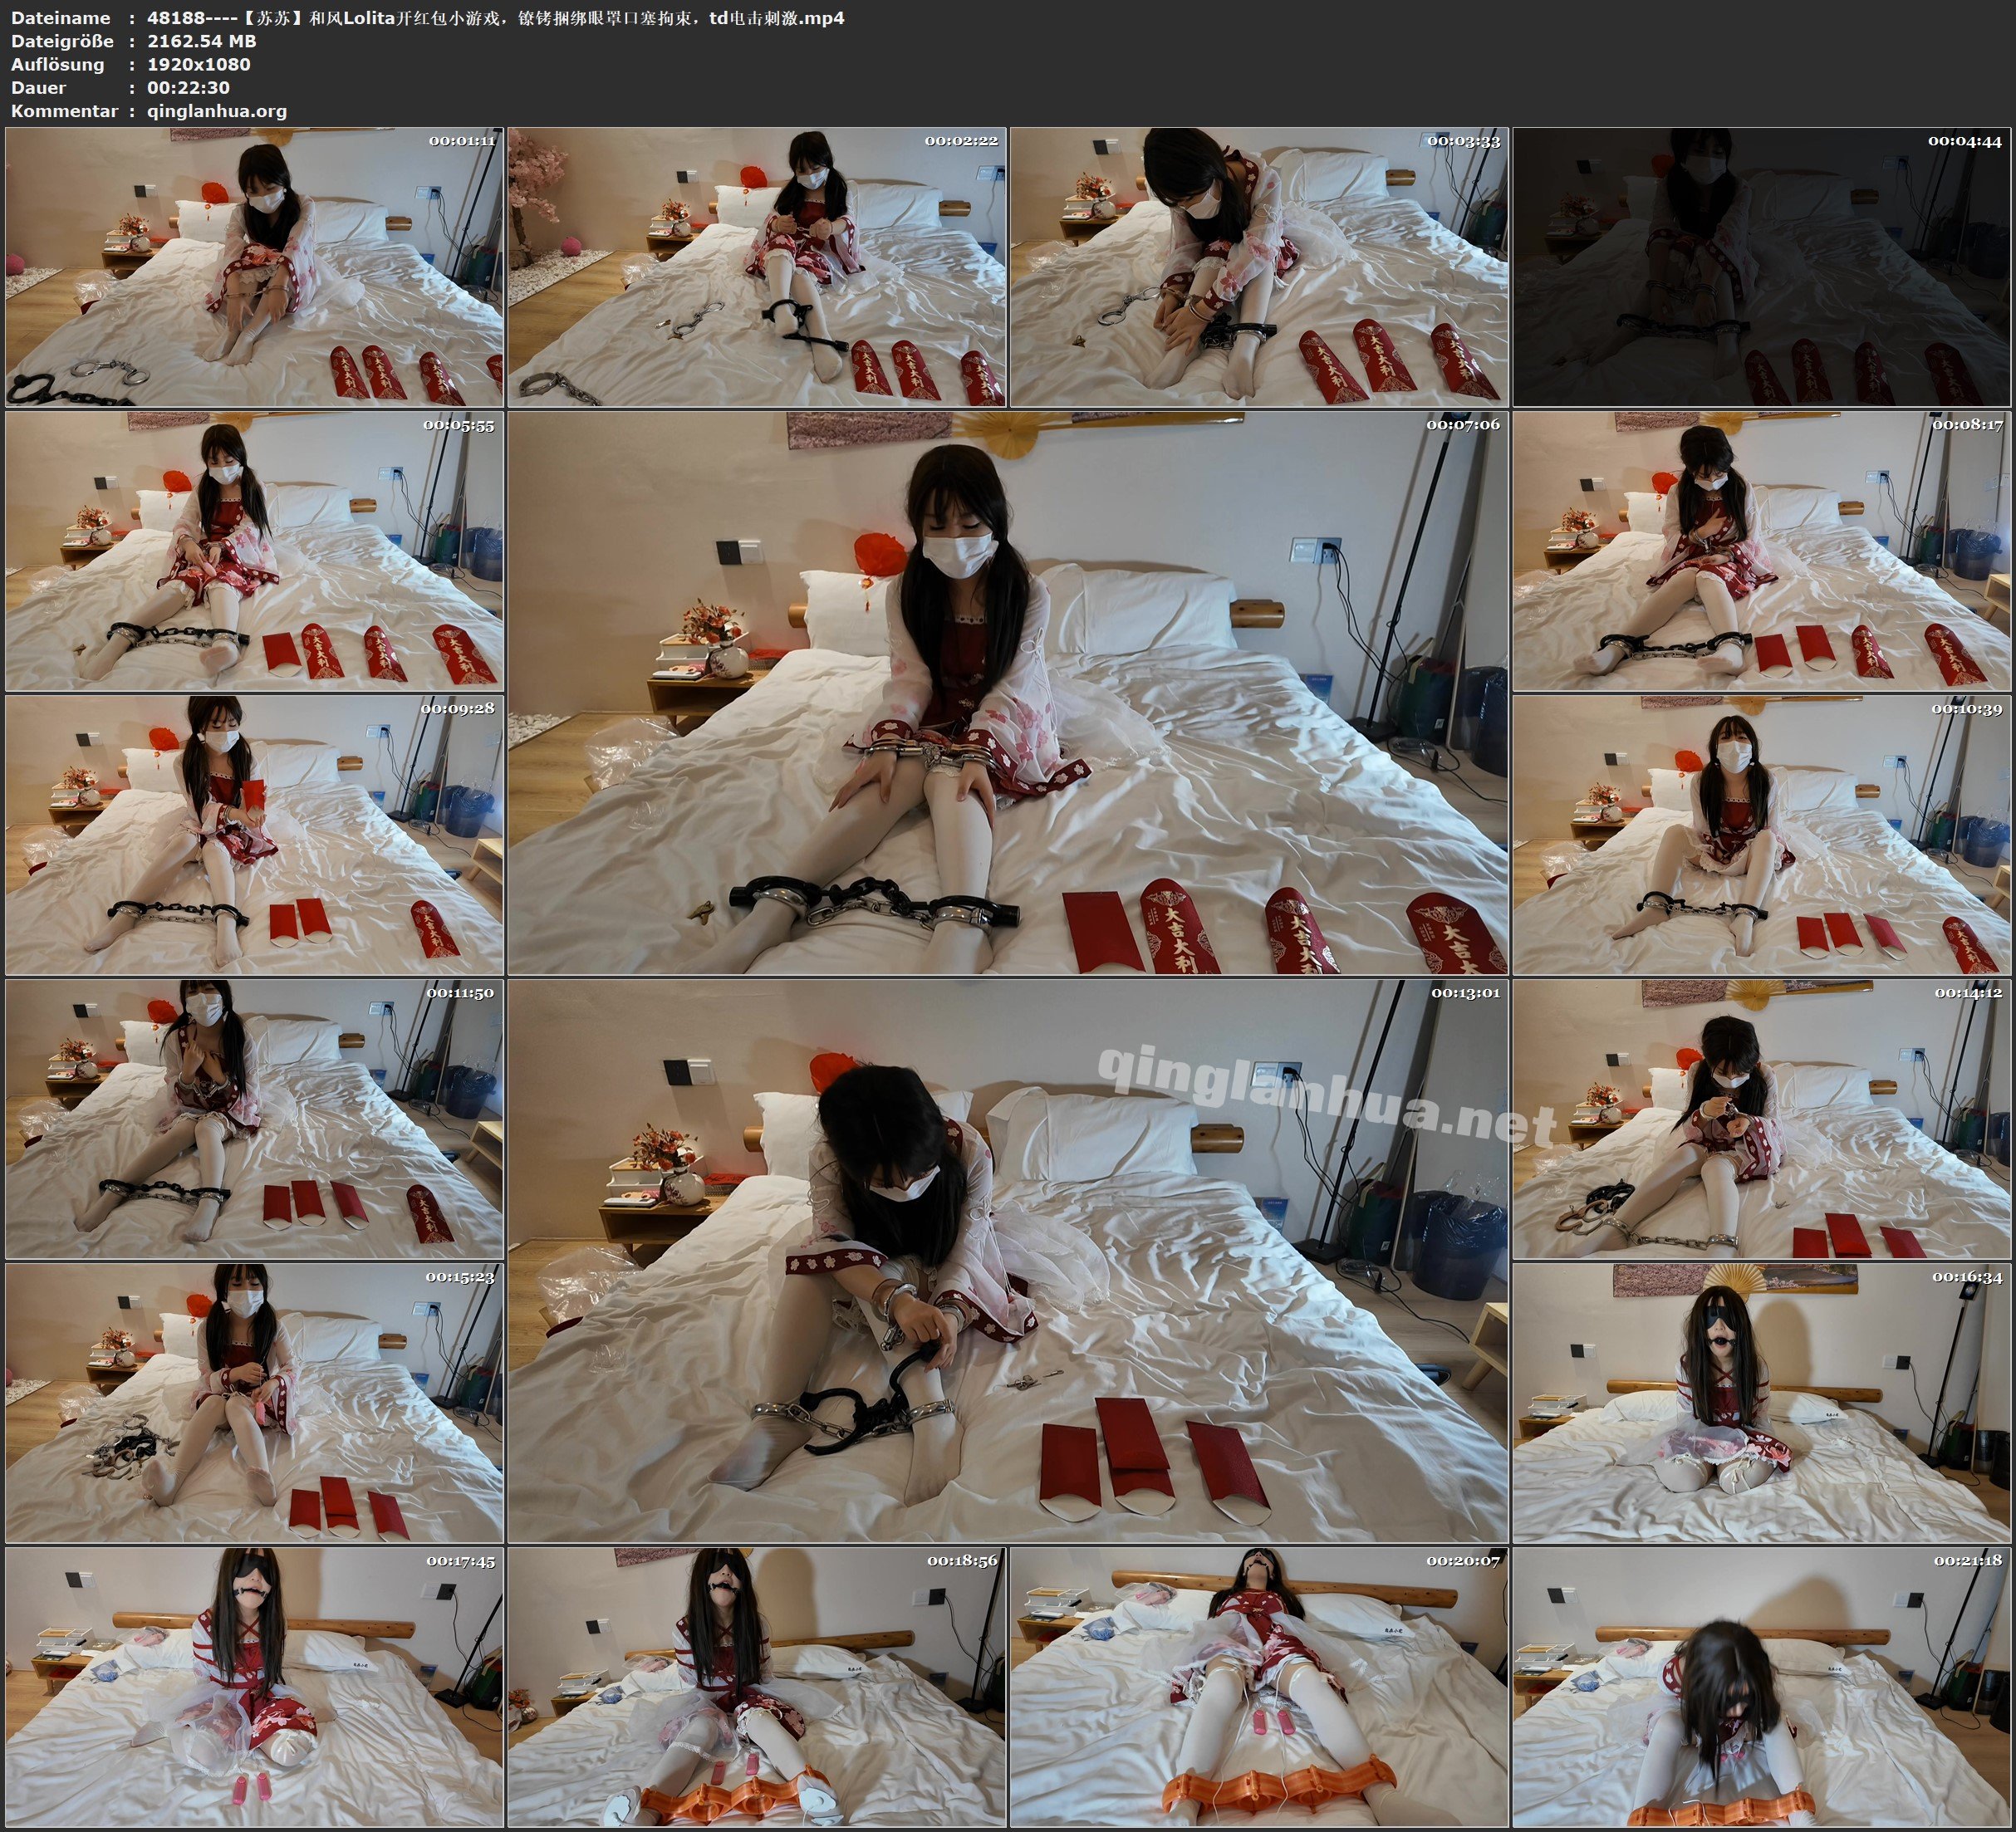Click the Dauer value 00:22:30

tap(188, 87)
